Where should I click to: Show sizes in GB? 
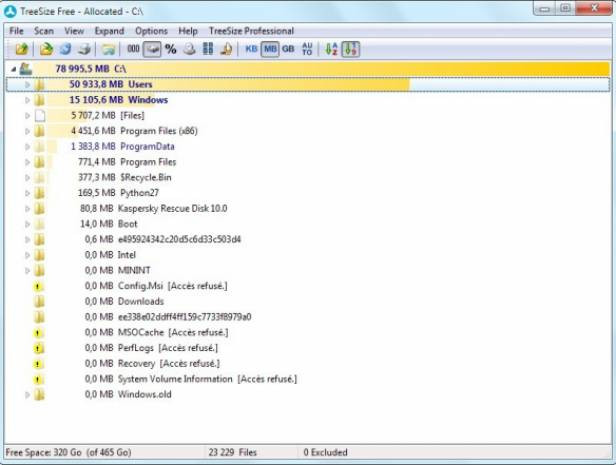288,49
